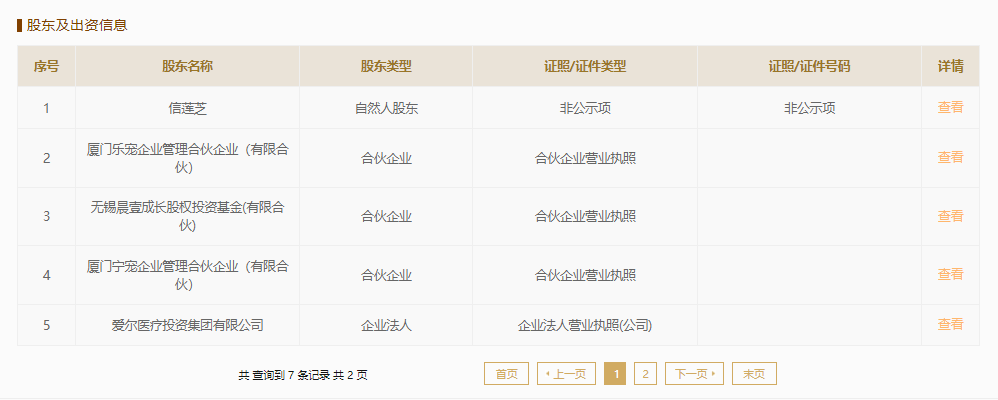Click 合伙企业 type in row 2
Screen dimensions: 998x400
386,159
